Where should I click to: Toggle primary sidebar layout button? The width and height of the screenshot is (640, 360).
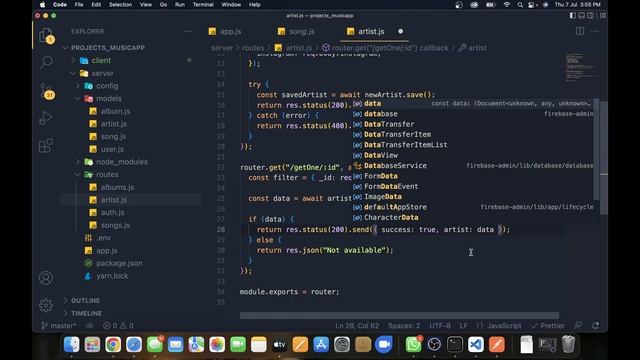pyautogui.click(x=573, y=16)
